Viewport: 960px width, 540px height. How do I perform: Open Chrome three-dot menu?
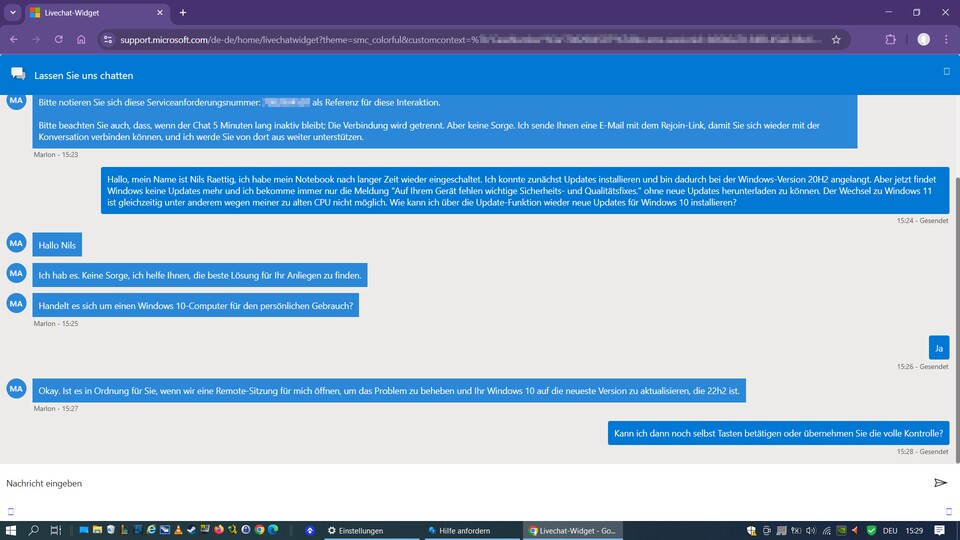(x=946, y=39)
